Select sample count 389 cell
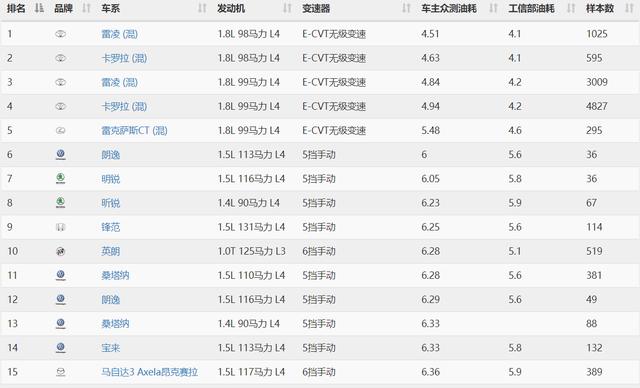 [594, 372]
